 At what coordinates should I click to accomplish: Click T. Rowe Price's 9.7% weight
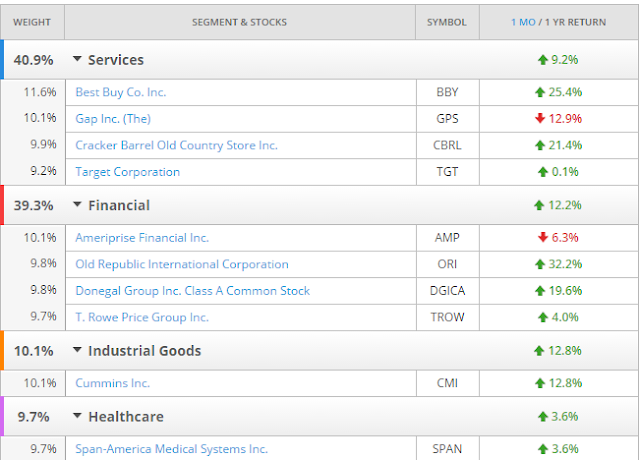click(x=43, y=316)
